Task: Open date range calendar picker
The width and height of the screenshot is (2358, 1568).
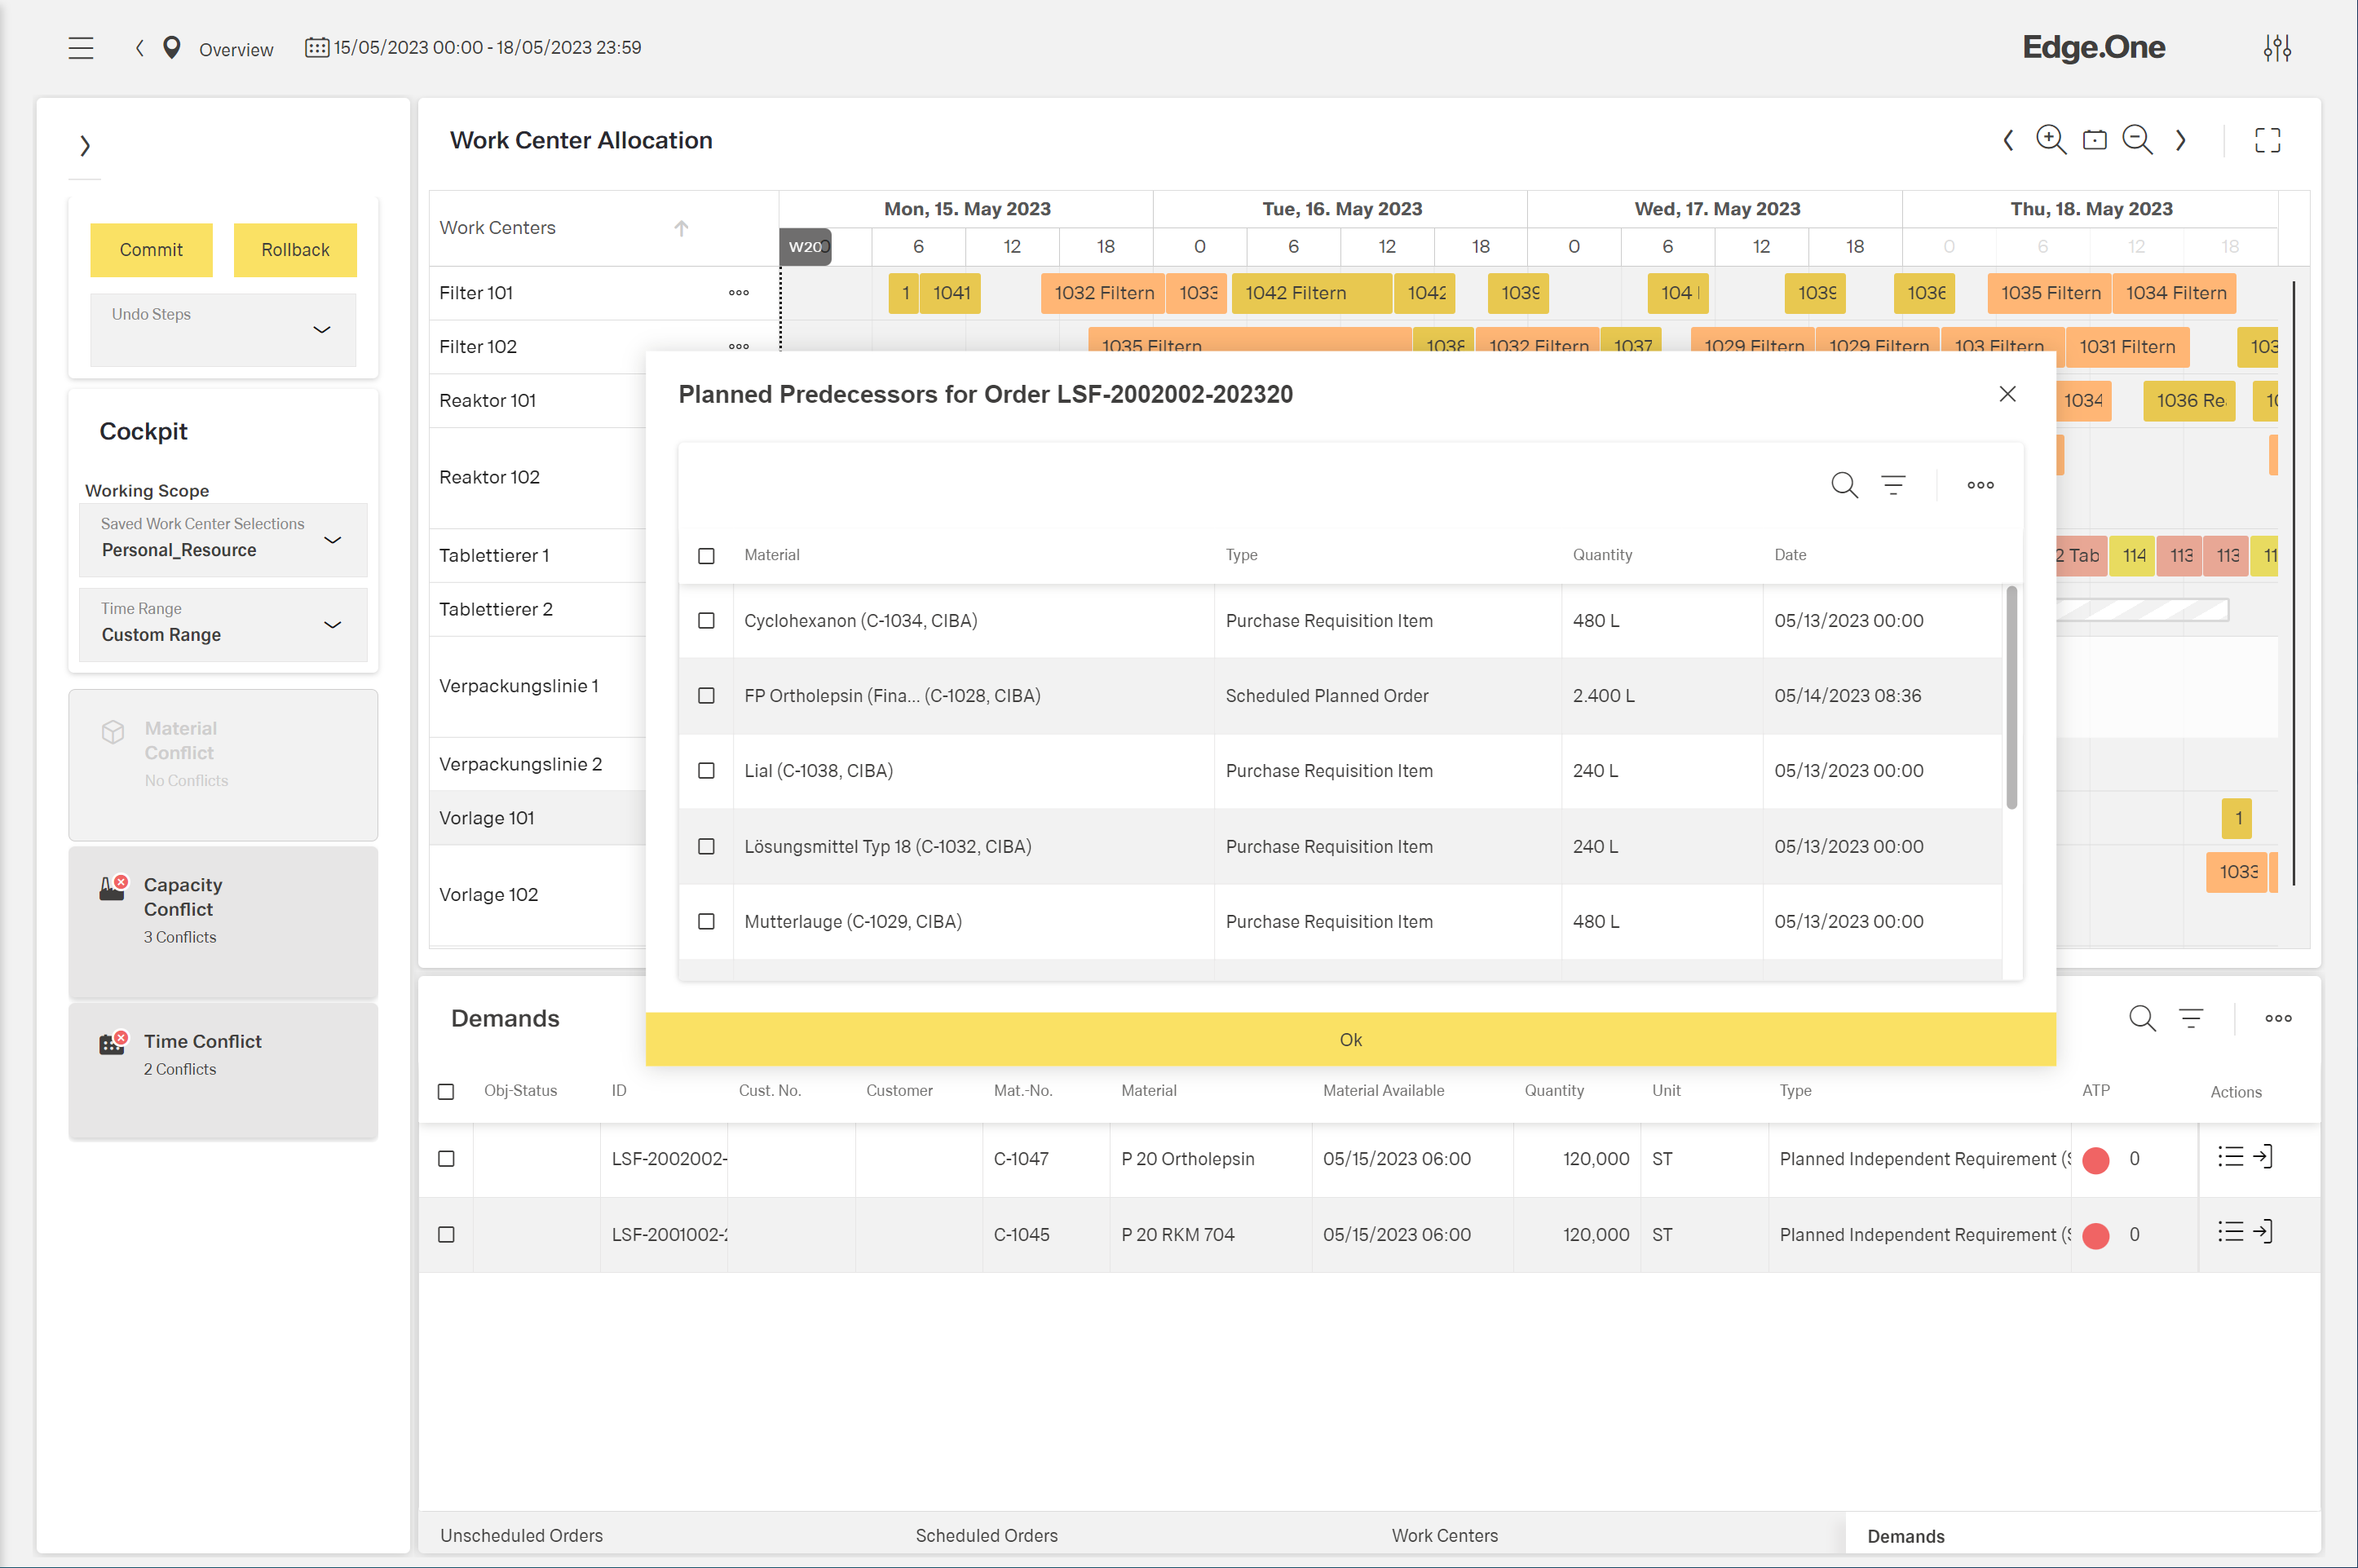Action: pos(317,48)
